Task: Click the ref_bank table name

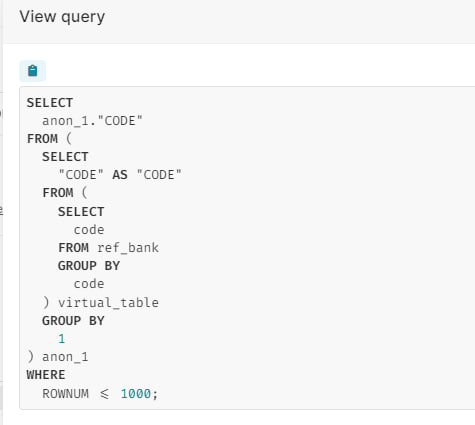Action: 128,248
